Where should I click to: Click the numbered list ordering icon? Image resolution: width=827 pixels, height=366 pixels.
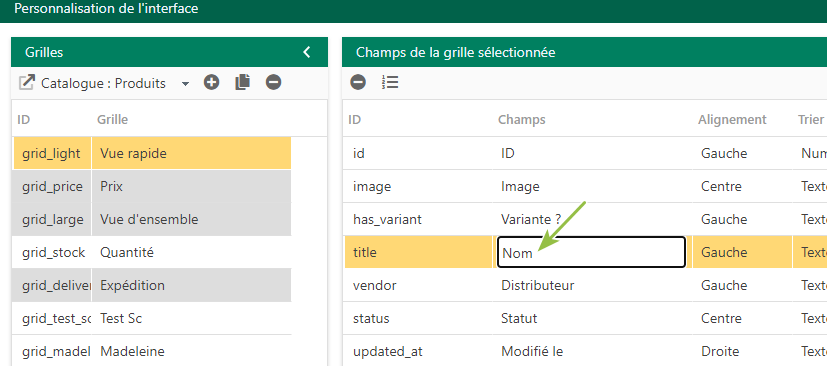point(390,82)
